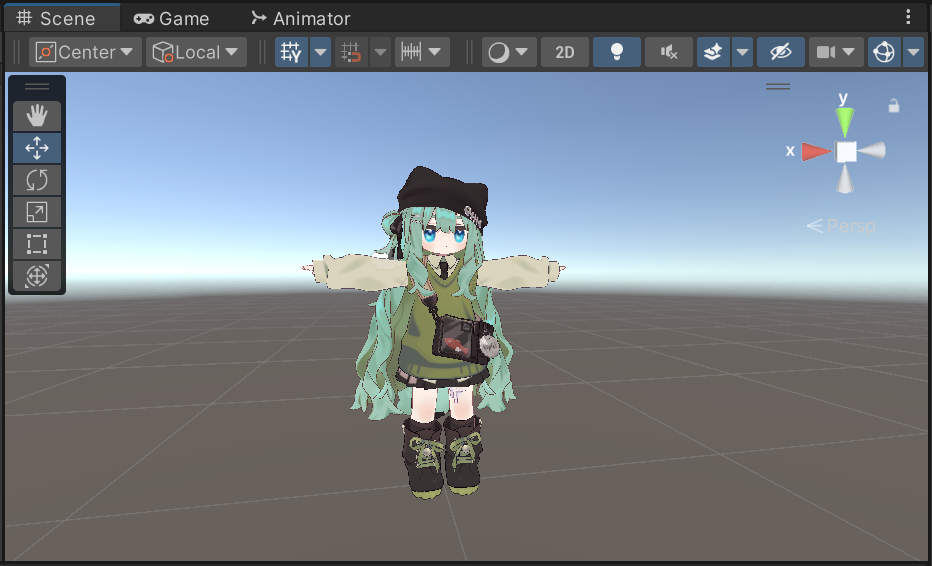Open the scene camera settings dropdown
Viewport: 932px width, 566px height.
point(836,52)
